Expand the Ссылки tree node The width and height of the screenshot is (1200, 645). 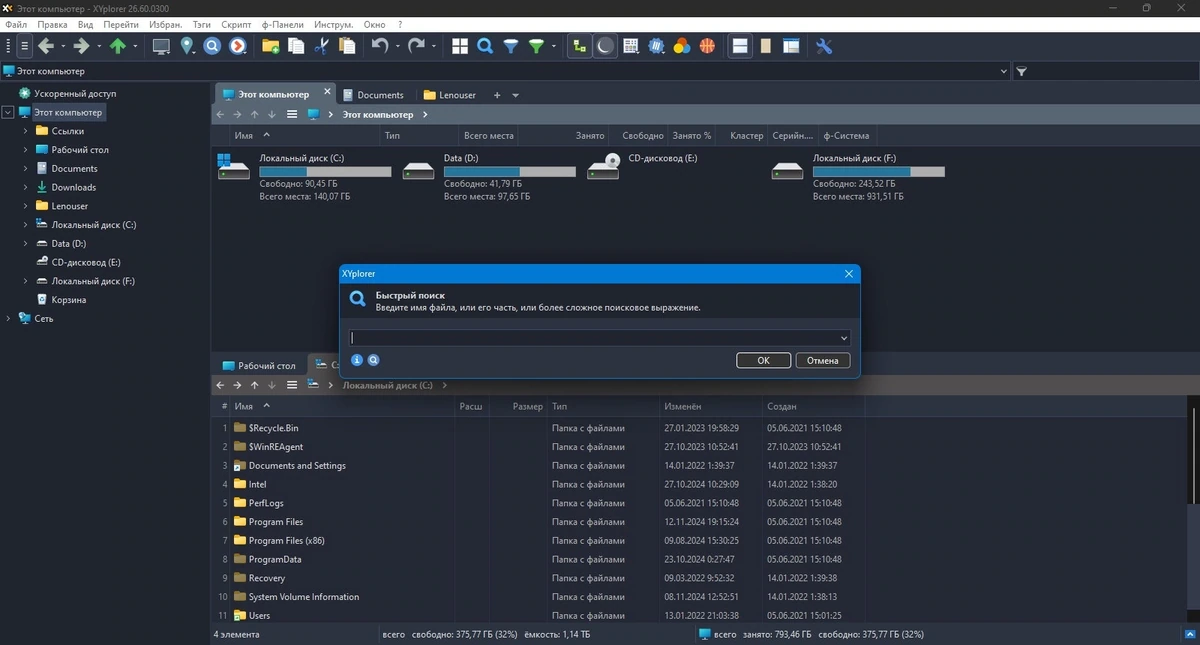pyautogui.click(x=26, y=131)
